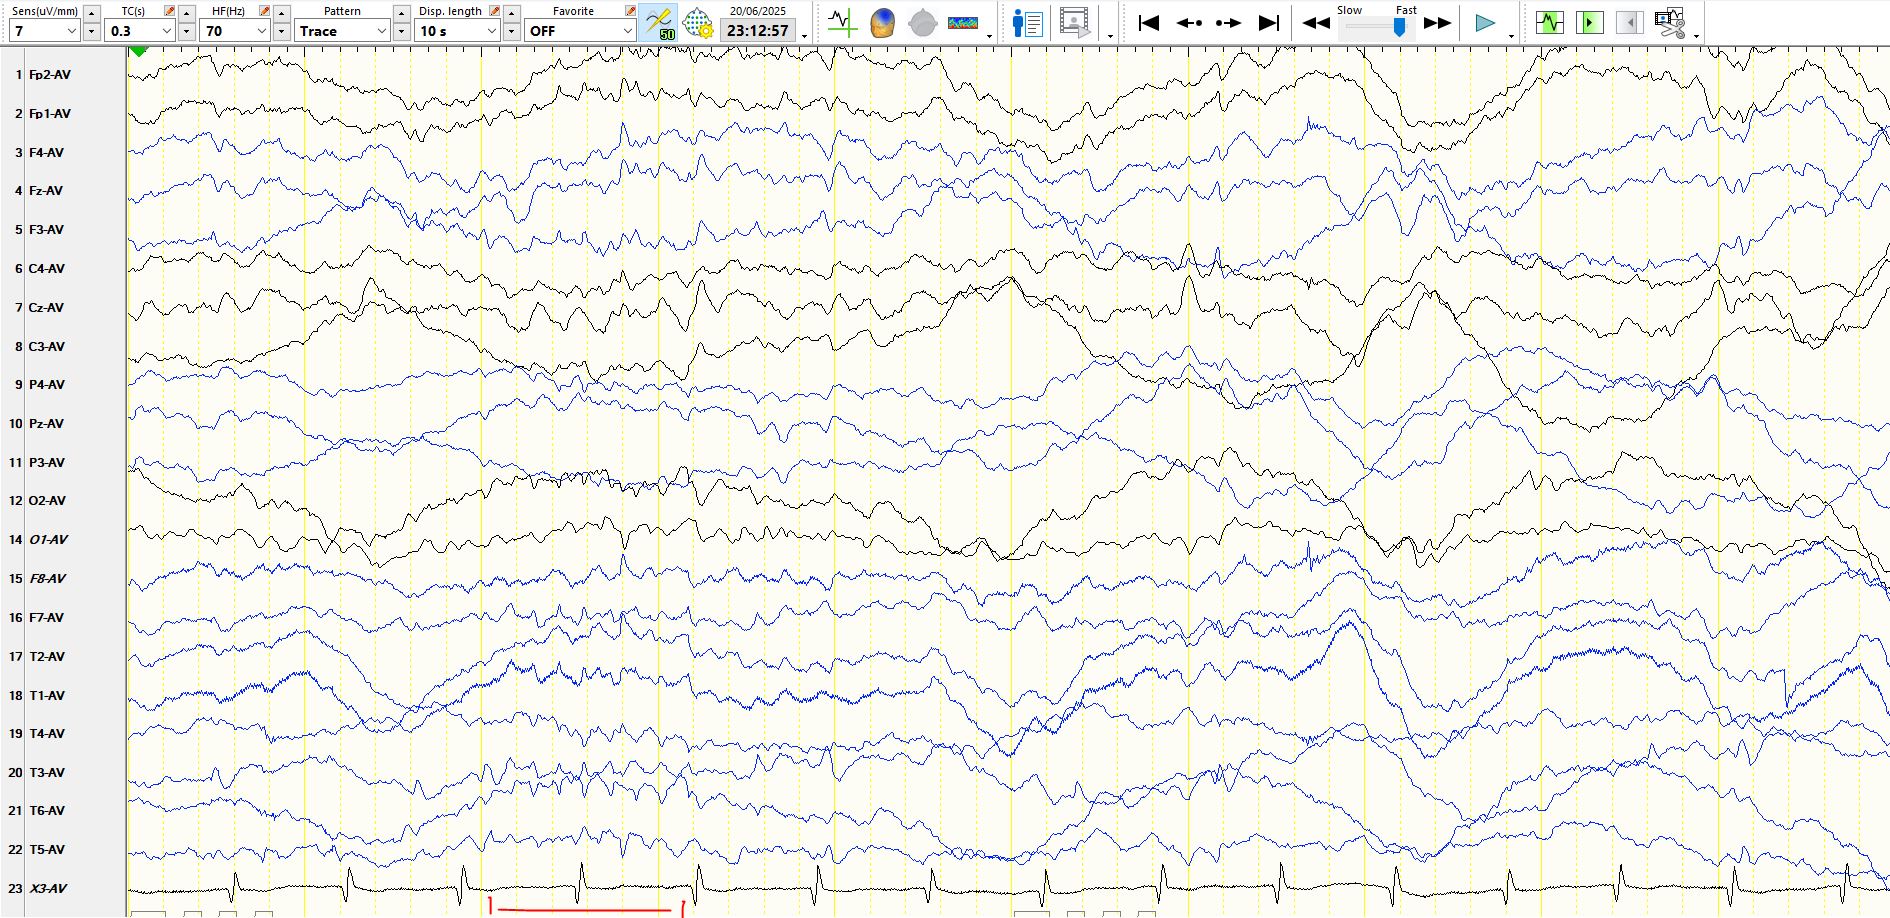
Task: Step forward to the next event
Action: coord(1228,22)
